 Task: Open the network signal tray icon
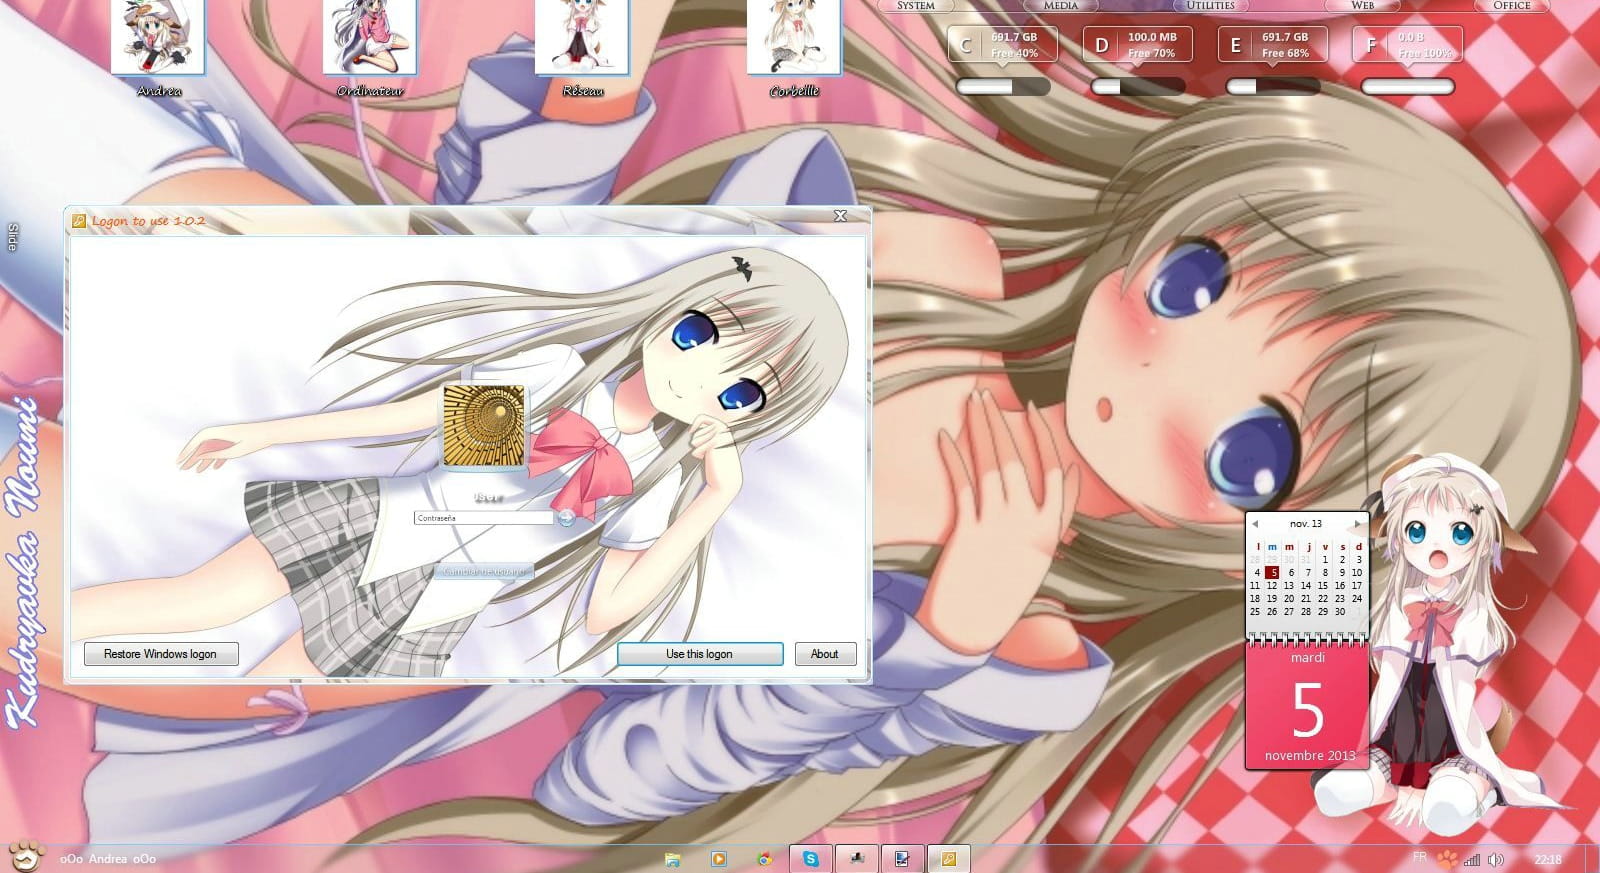[x=1472, y=859]
